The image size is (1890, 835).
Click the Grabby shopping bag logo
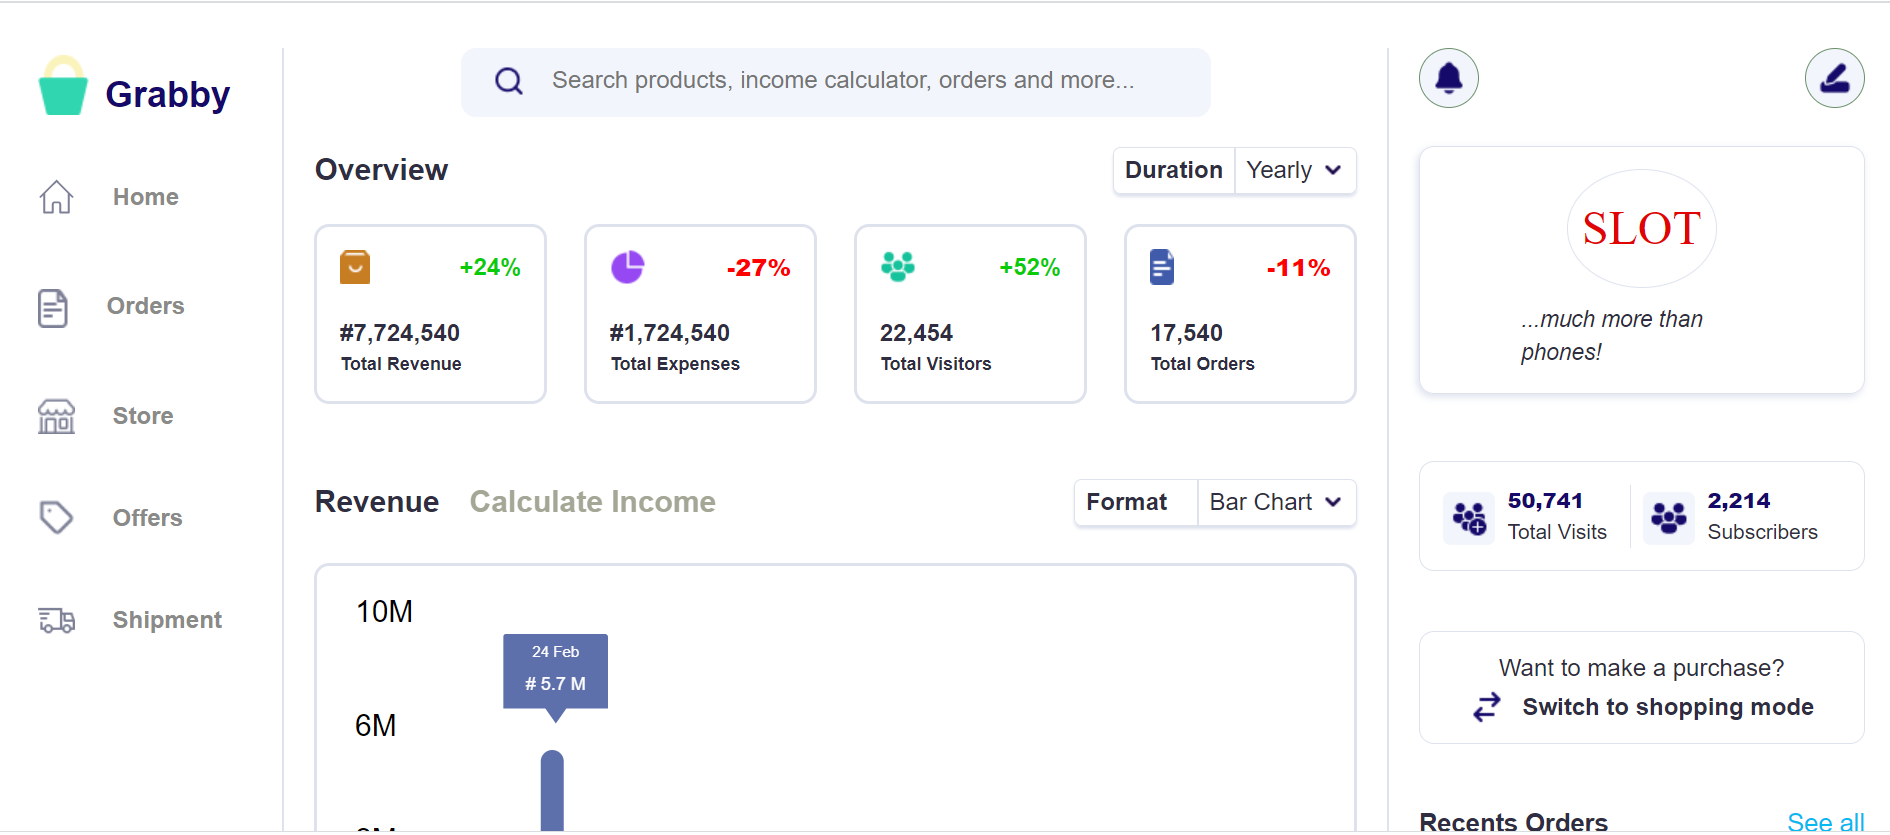(x=63, y=86)
